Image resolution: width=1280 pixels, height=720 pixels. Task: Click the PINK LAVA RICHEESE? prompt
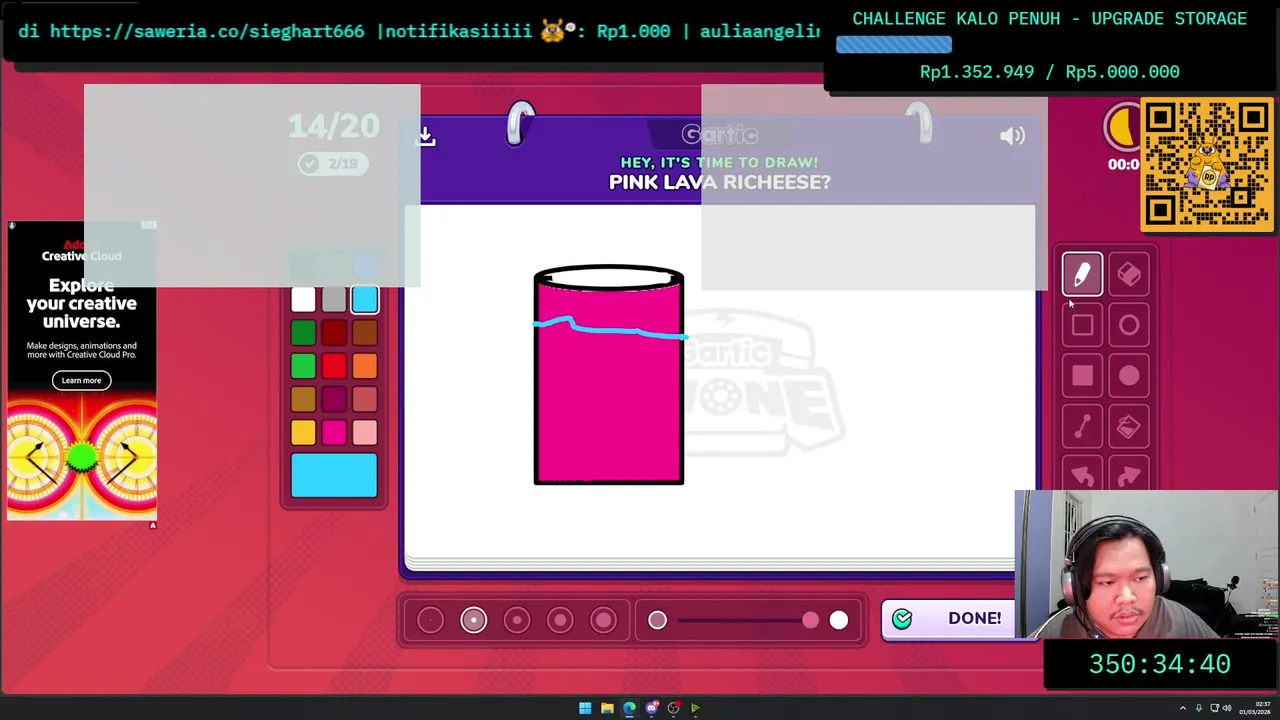tap(720, 182)
